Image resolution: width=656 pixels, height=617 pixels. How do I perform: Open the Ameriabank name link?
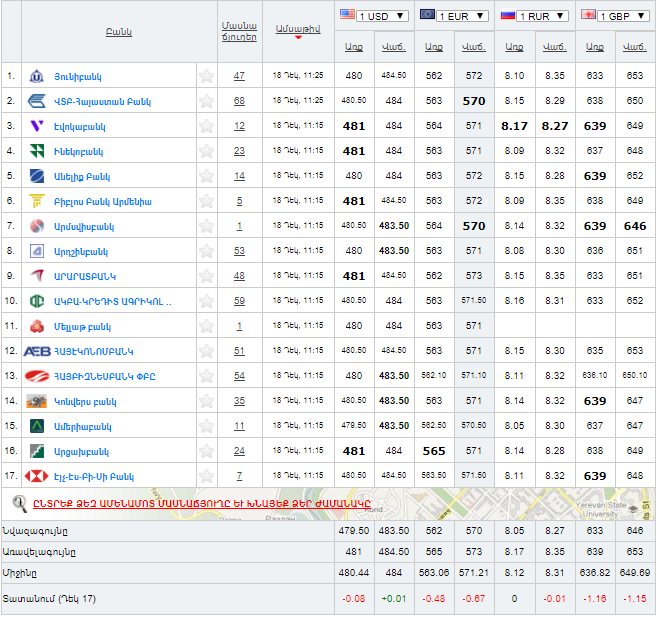click(83, 427)
